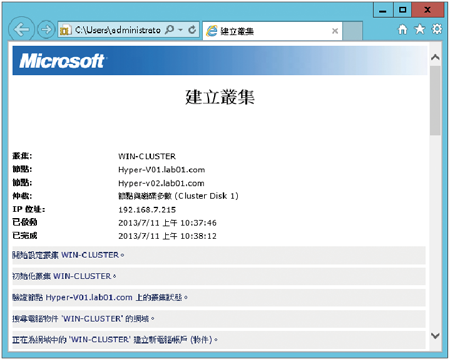This screenshot has height=361, width=450.
Task: Click the 已完成 label
Action: tap(25, 236)
